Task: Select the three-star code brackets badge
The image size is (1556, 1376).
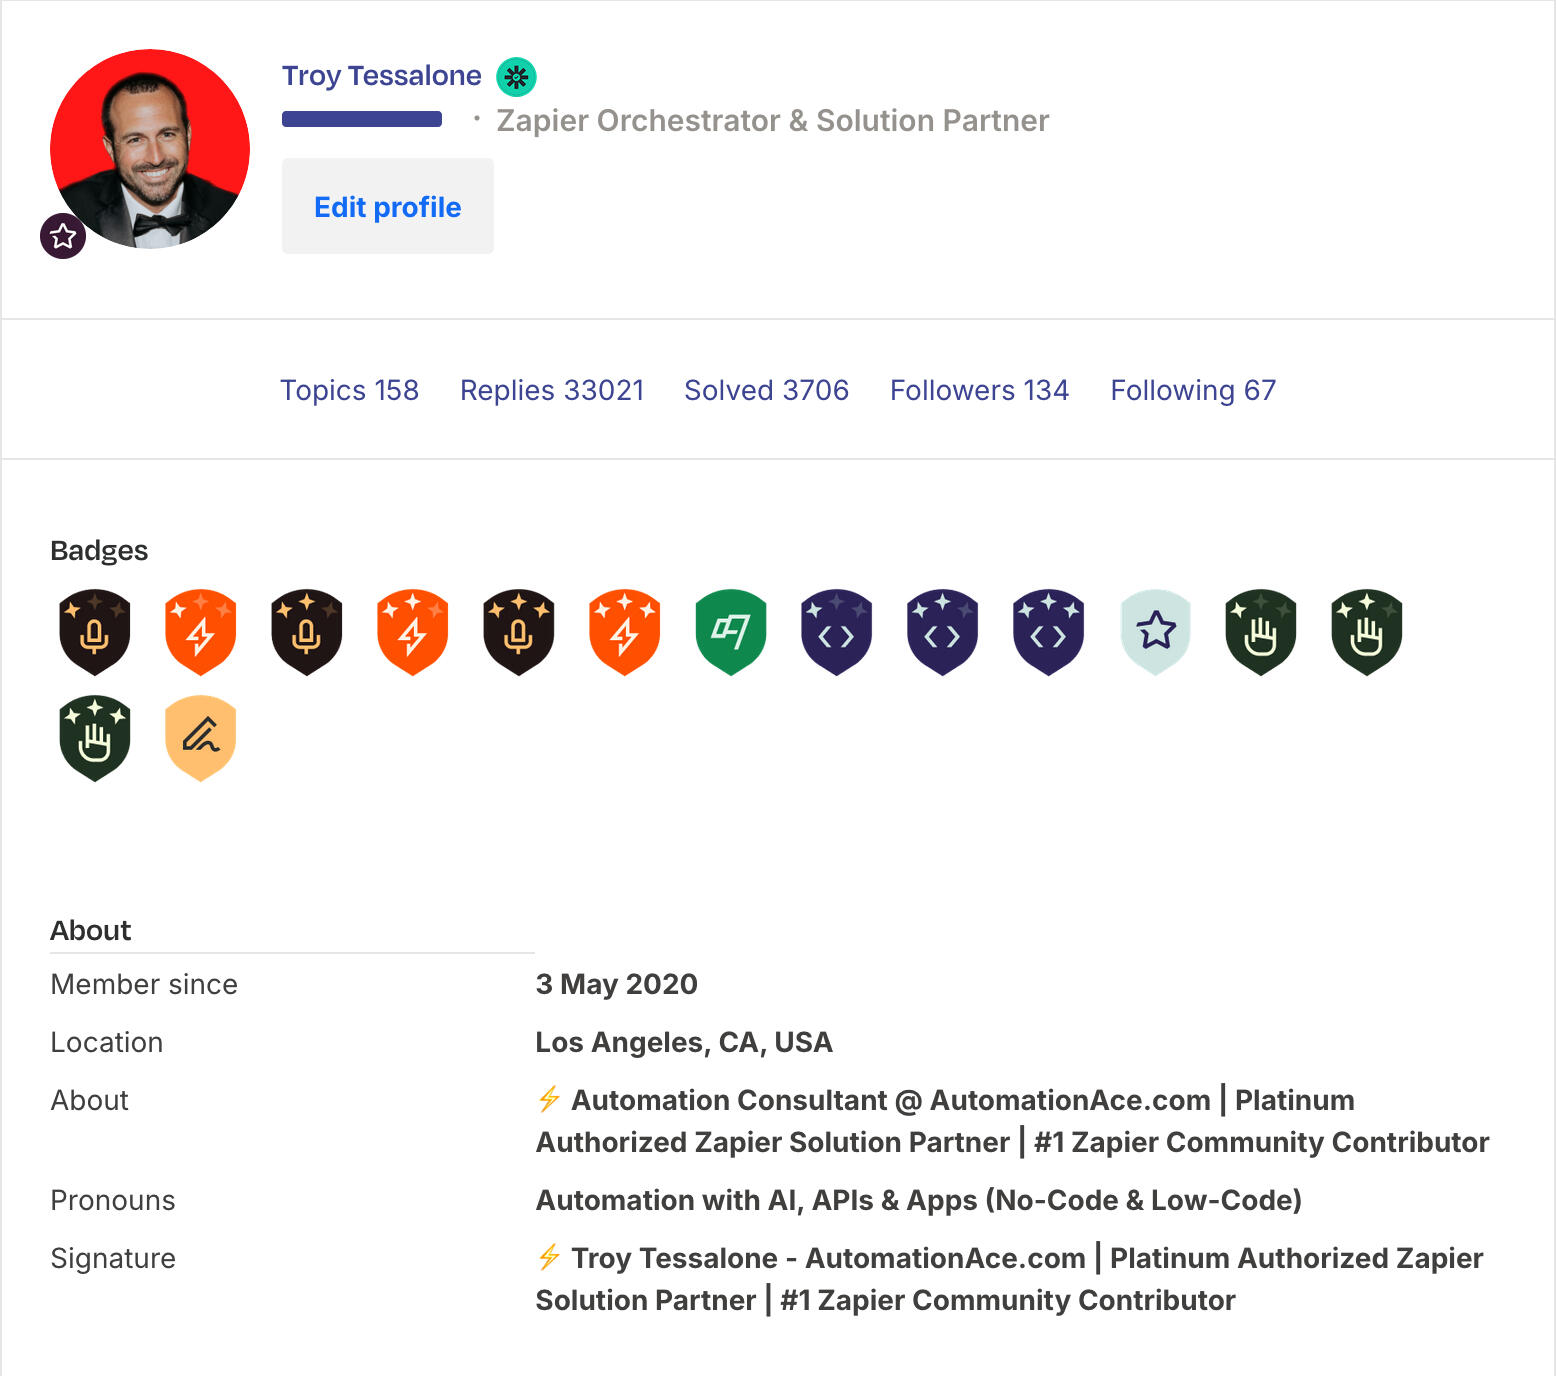Action: coord(1049,632)
